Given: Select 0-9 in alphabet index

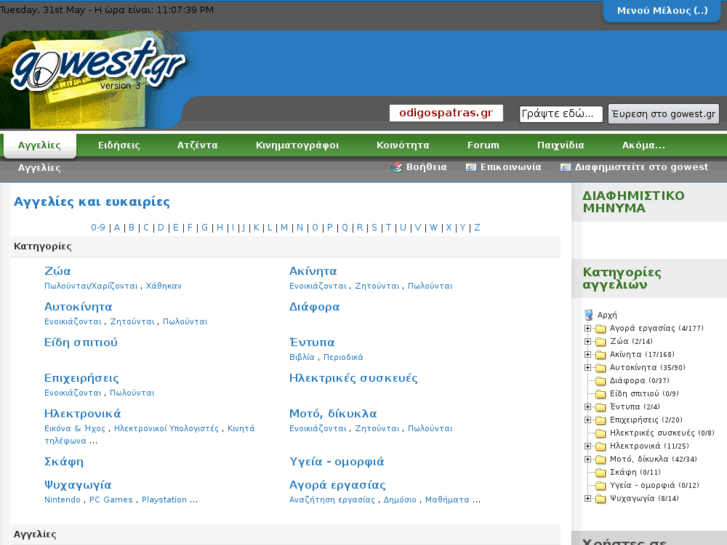Looking at the screenshot, I should click(x=98, y=227).
